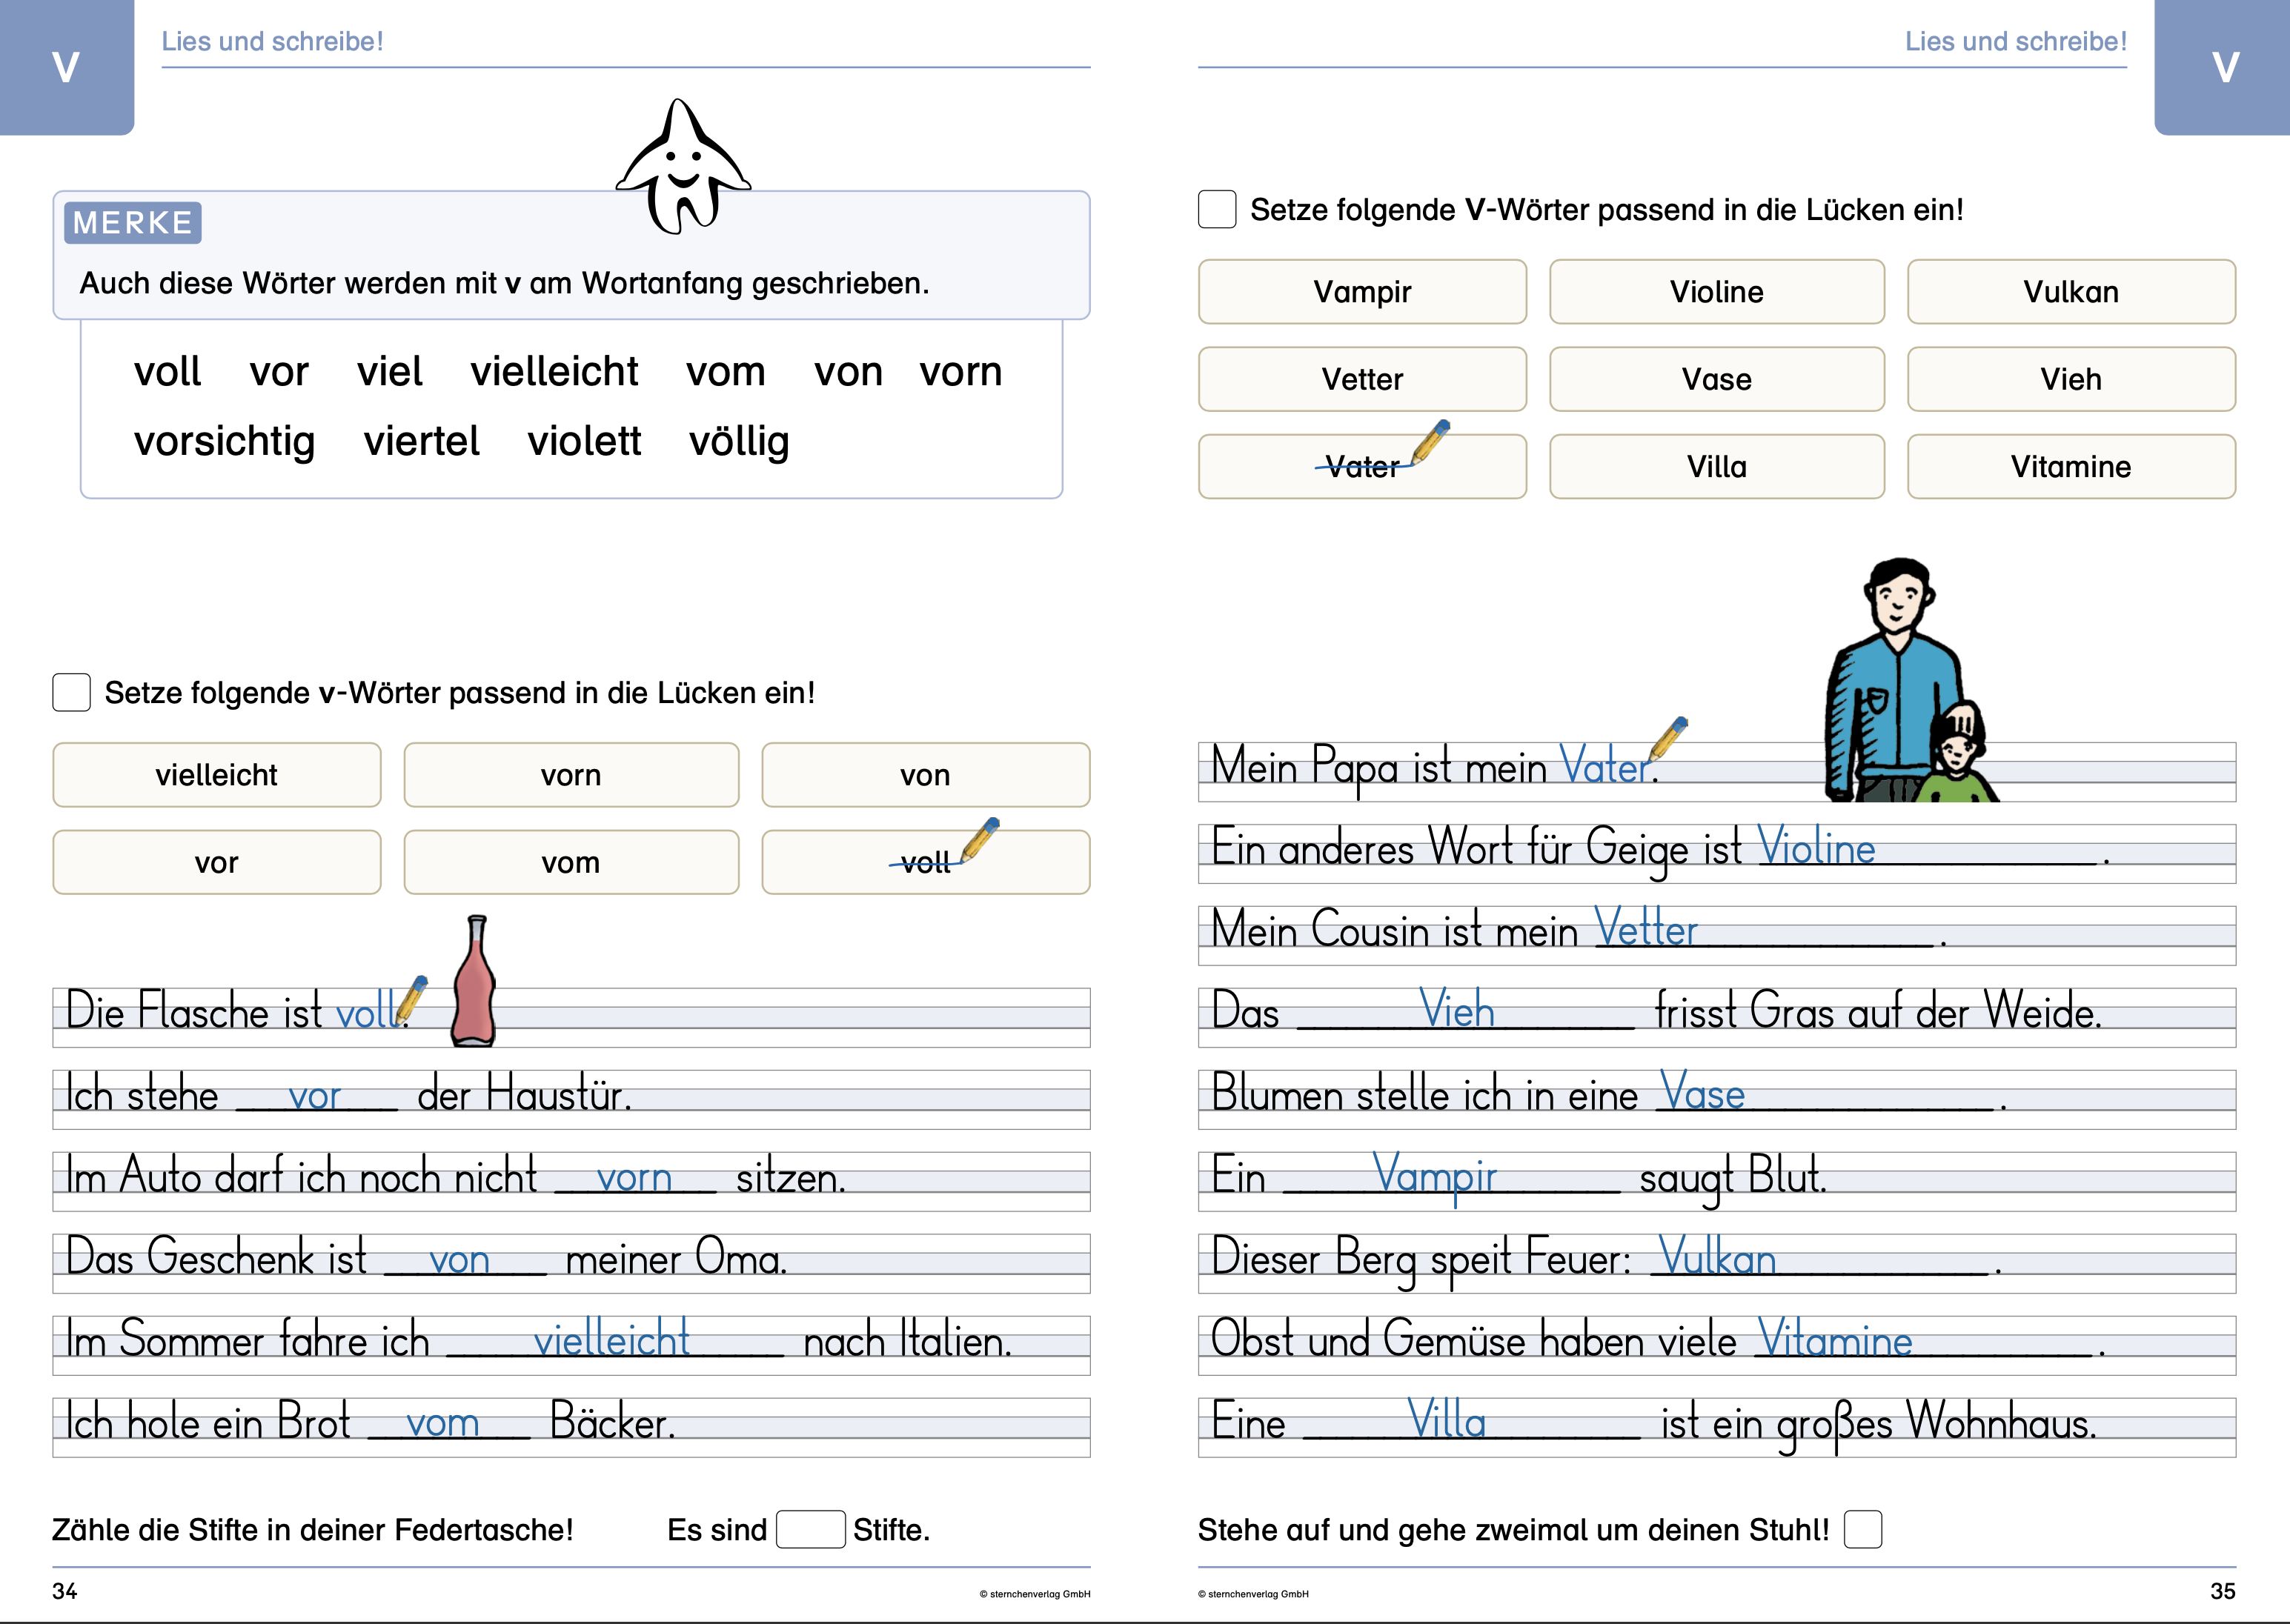
Task: Click the left page V corner tab
Action: (x=66, y=66)
